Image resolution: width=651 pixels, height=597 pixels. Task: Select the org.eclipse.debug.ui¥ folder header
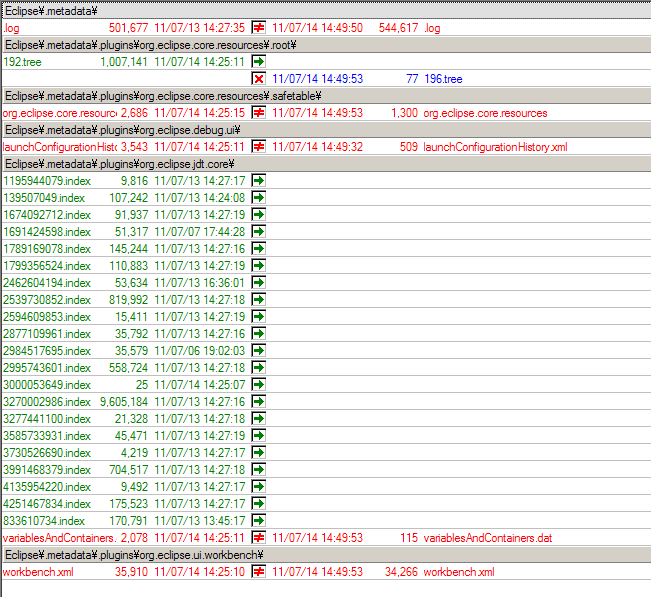tap(326, 130)
